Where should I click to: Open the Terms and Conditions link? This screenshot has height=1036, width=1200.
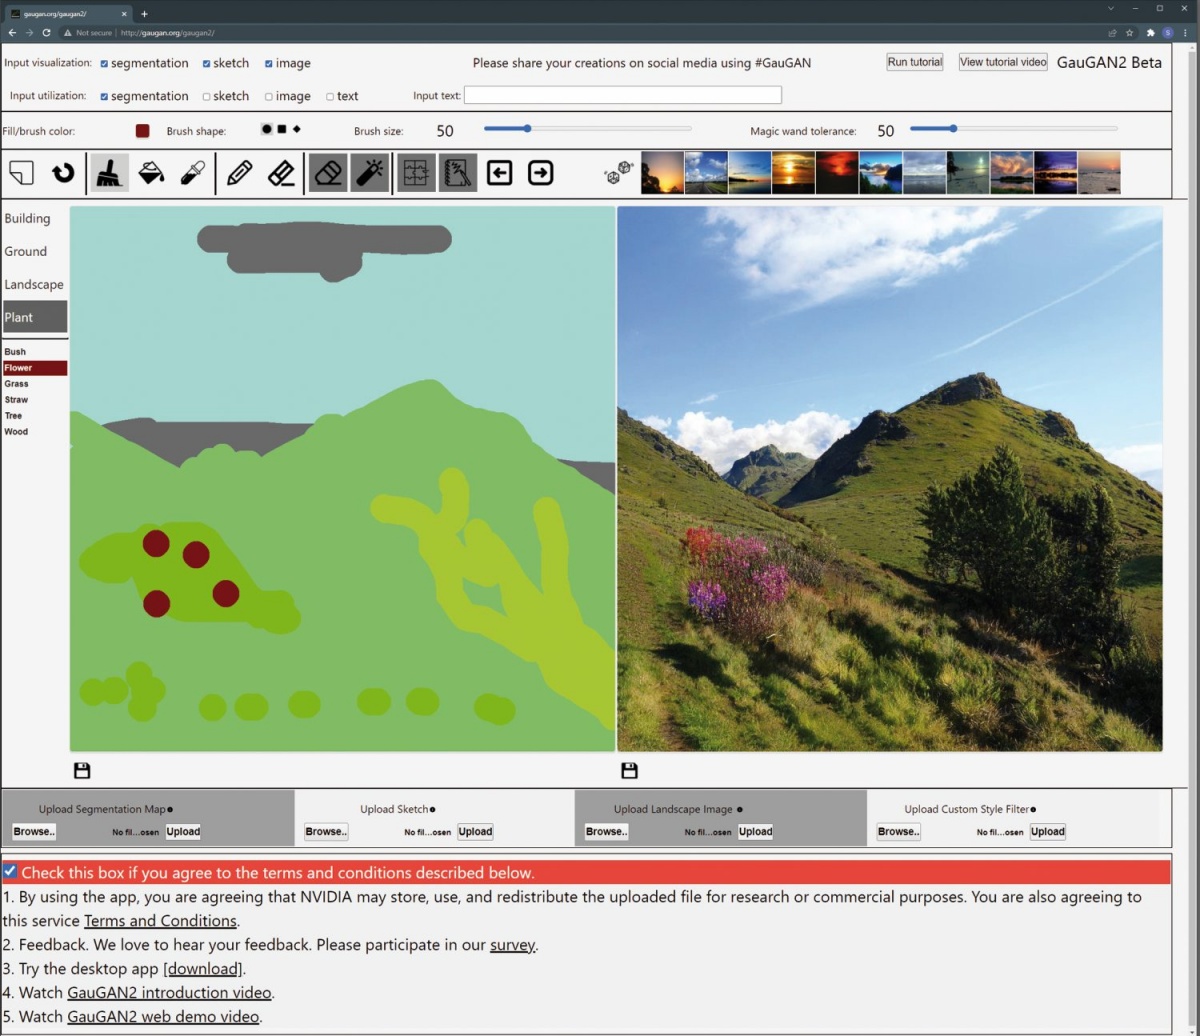160,921
